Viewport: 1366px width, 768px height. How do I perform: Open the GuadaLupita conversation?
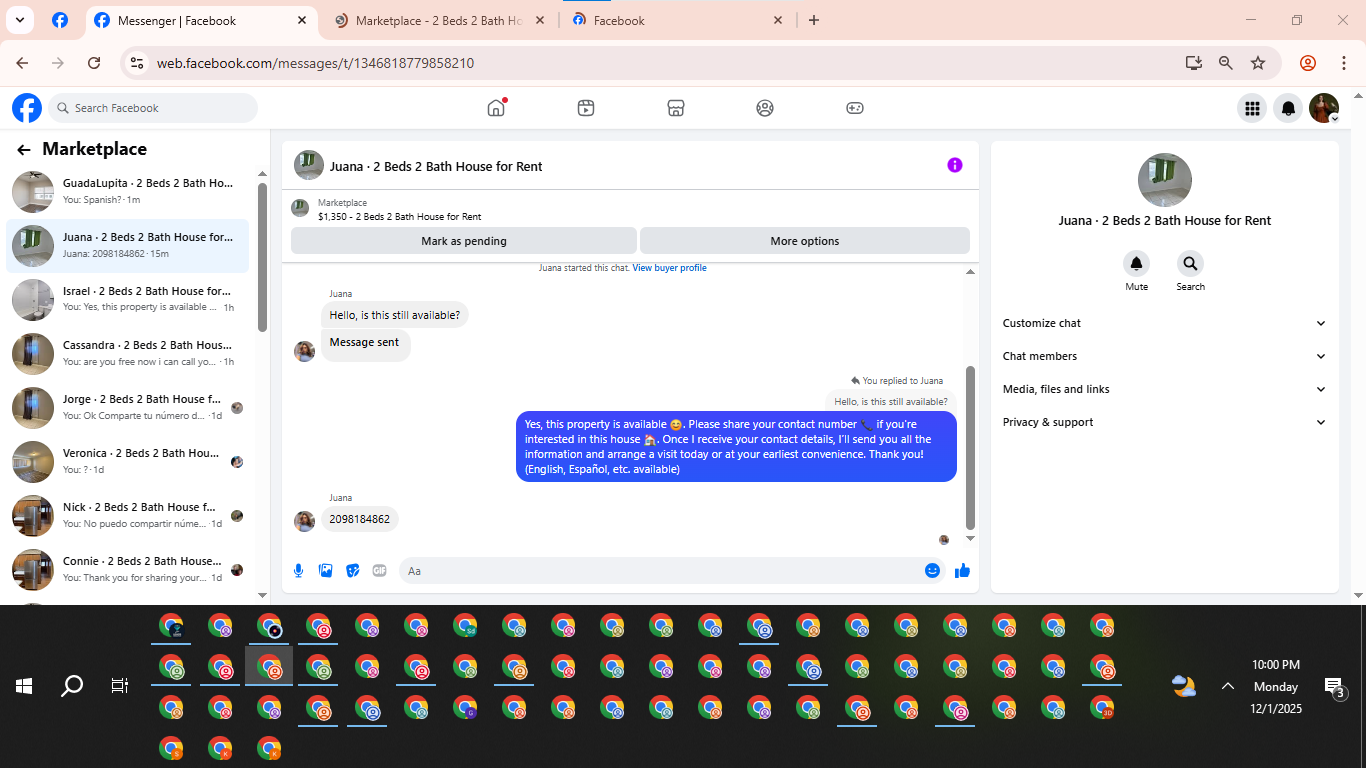click(128, 192)
